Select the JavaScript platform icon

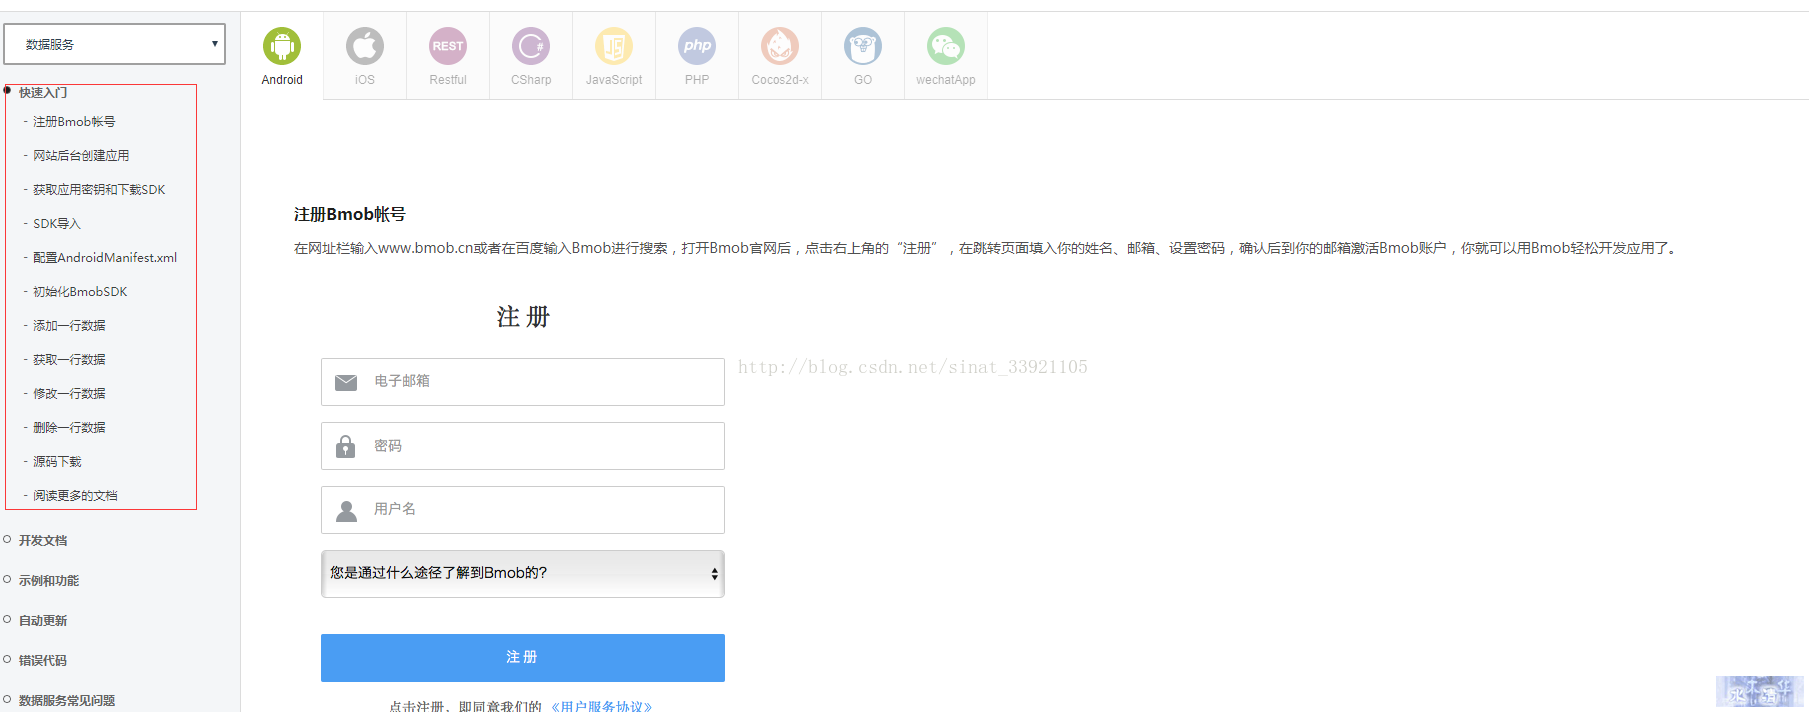pyautogui.click(x=614, y=46)
